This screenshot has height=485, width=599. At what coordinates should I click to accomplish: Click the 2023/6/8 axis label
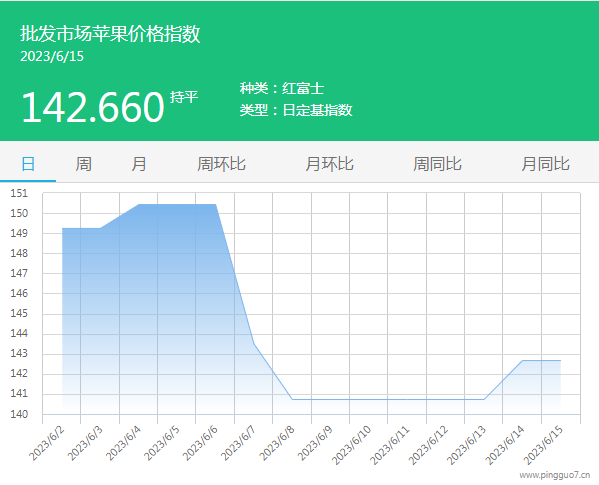277,443
